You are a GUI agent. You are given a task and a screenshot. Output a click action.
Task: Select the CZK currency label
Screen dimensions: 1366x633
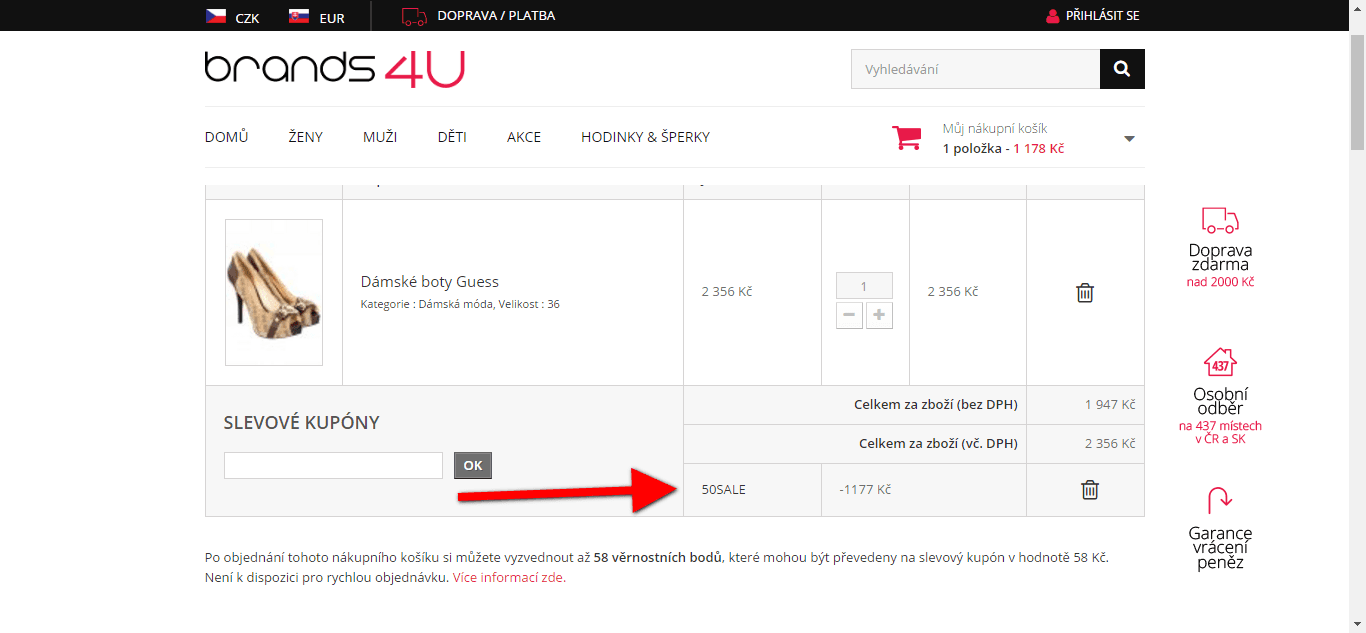247,18
